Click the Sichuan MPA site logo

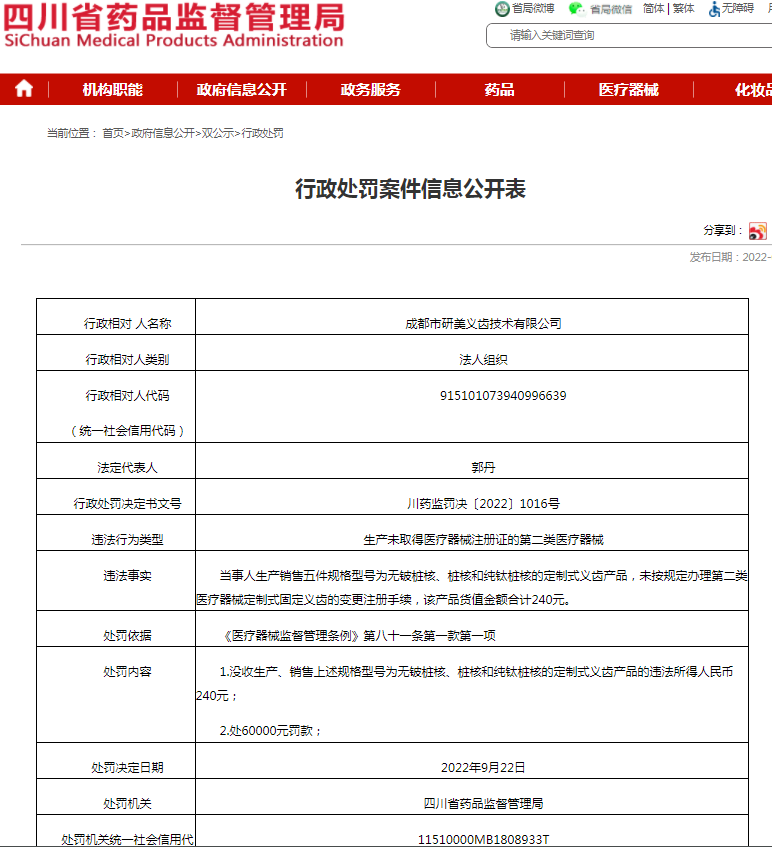[x=173, y=25]
